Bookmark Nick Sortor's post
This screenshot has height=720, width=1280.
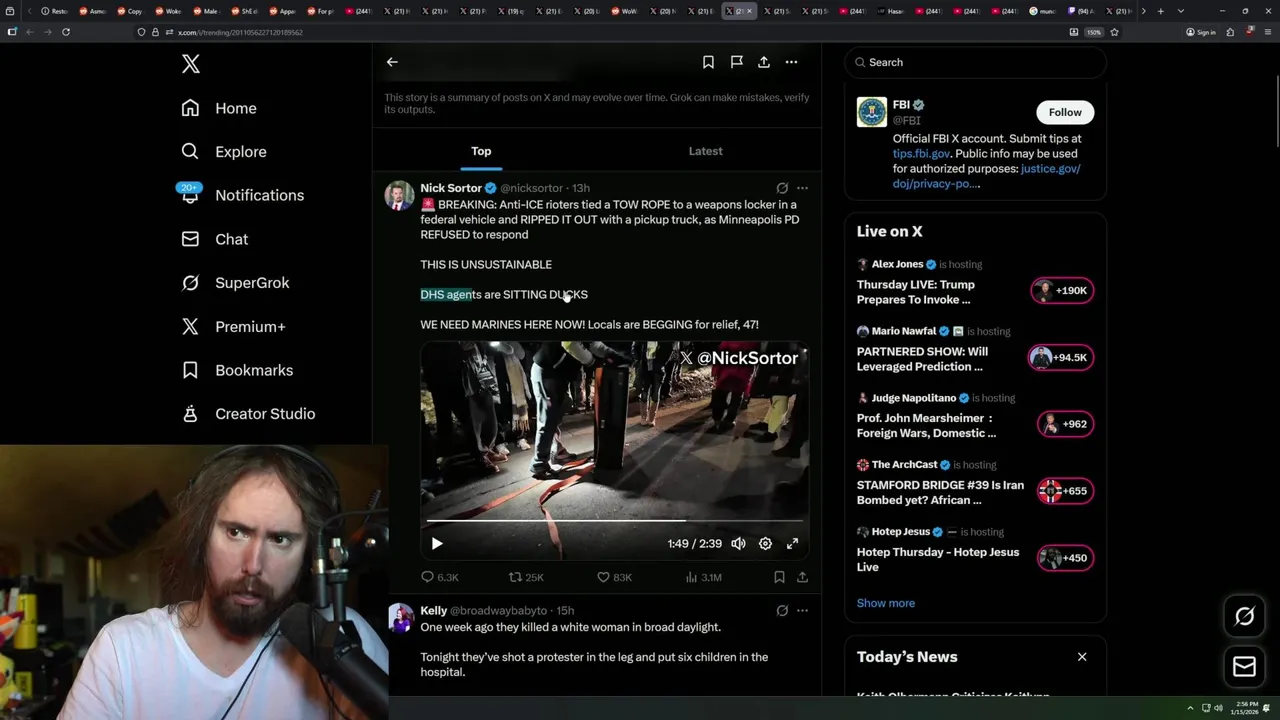(x=779, y=577)
